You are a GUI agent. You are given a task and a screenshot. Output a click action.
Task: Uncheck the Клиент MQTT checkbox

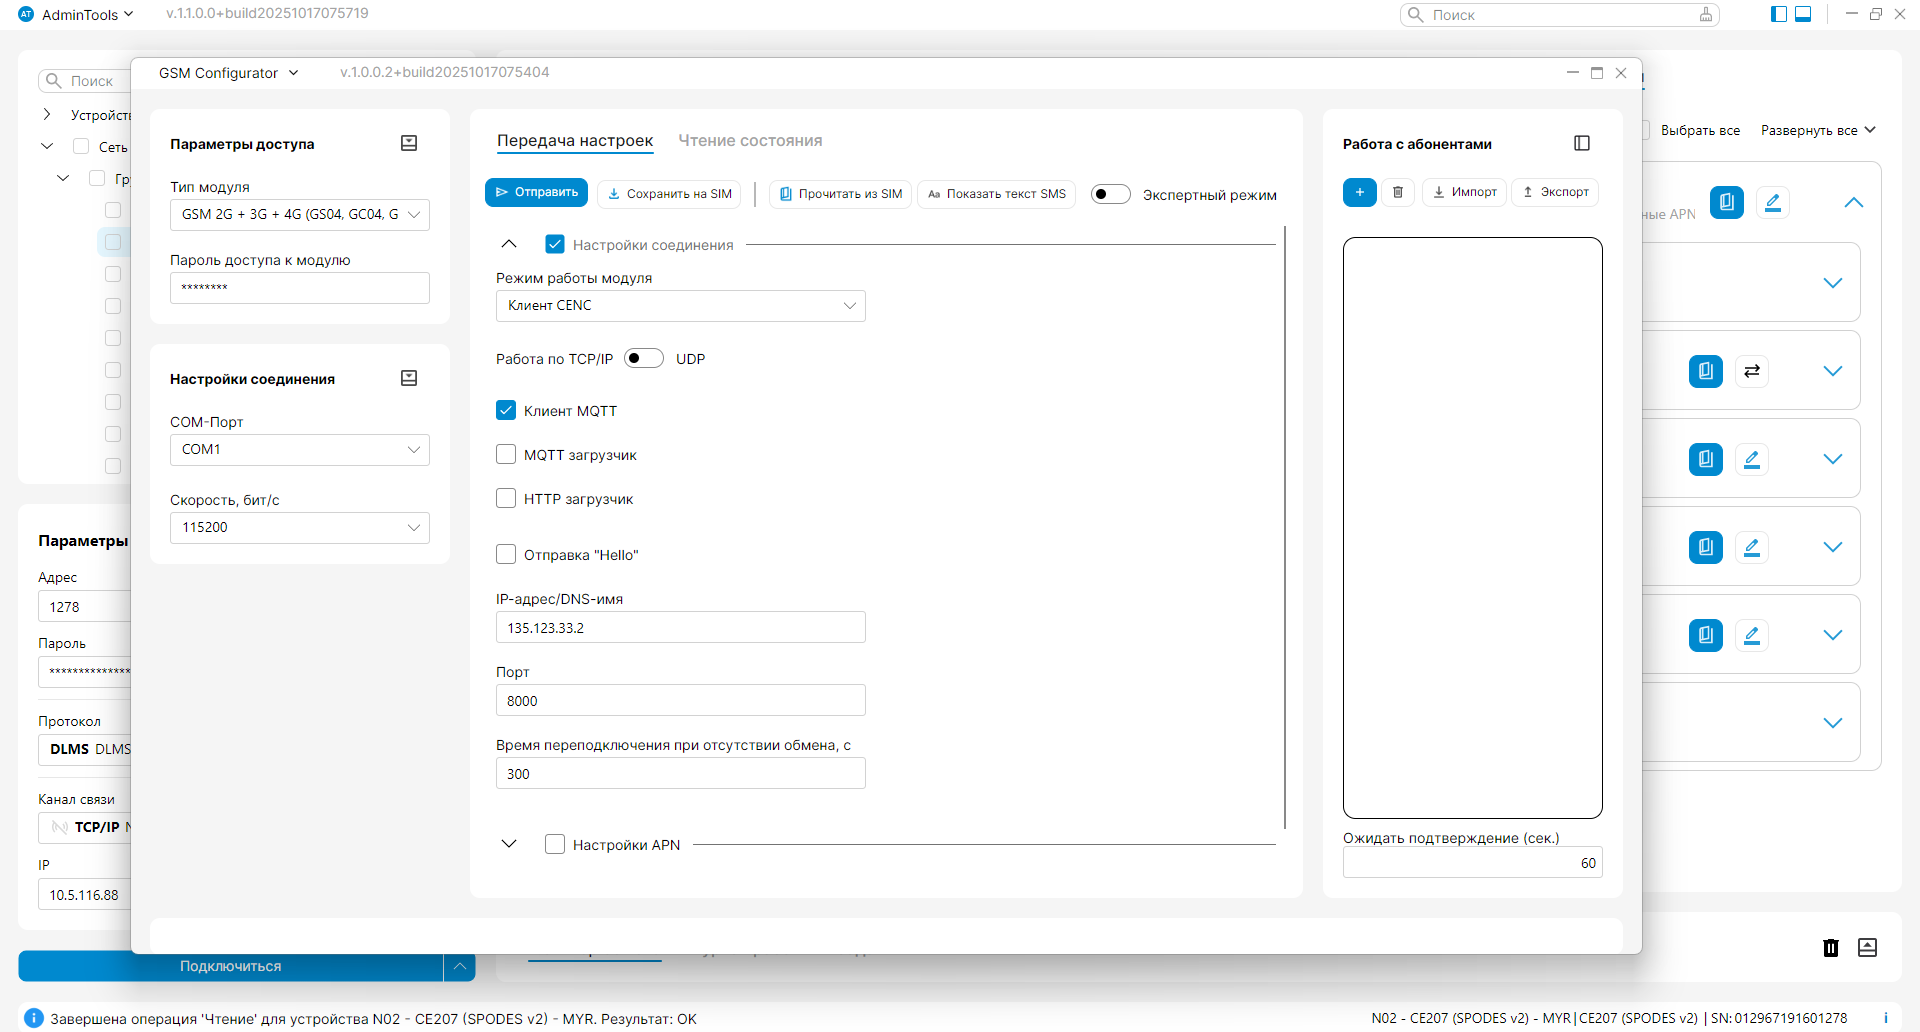point(506,410)
